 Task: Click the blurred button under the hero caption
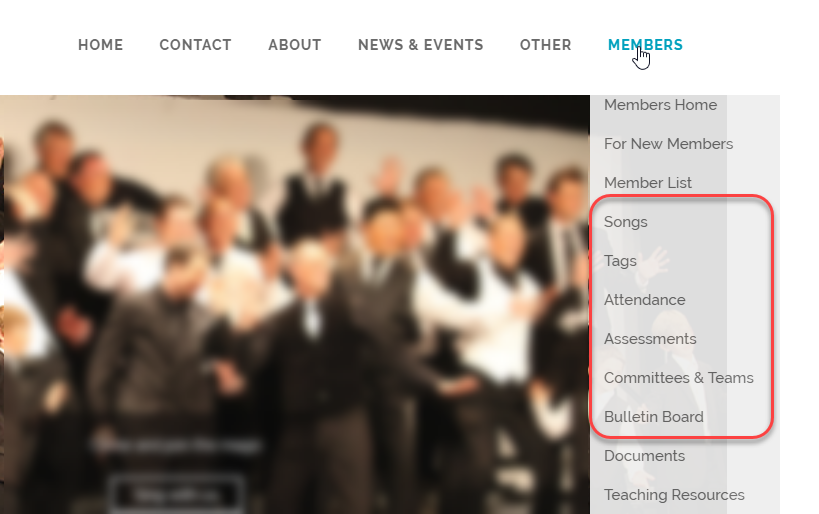(176, 494)
